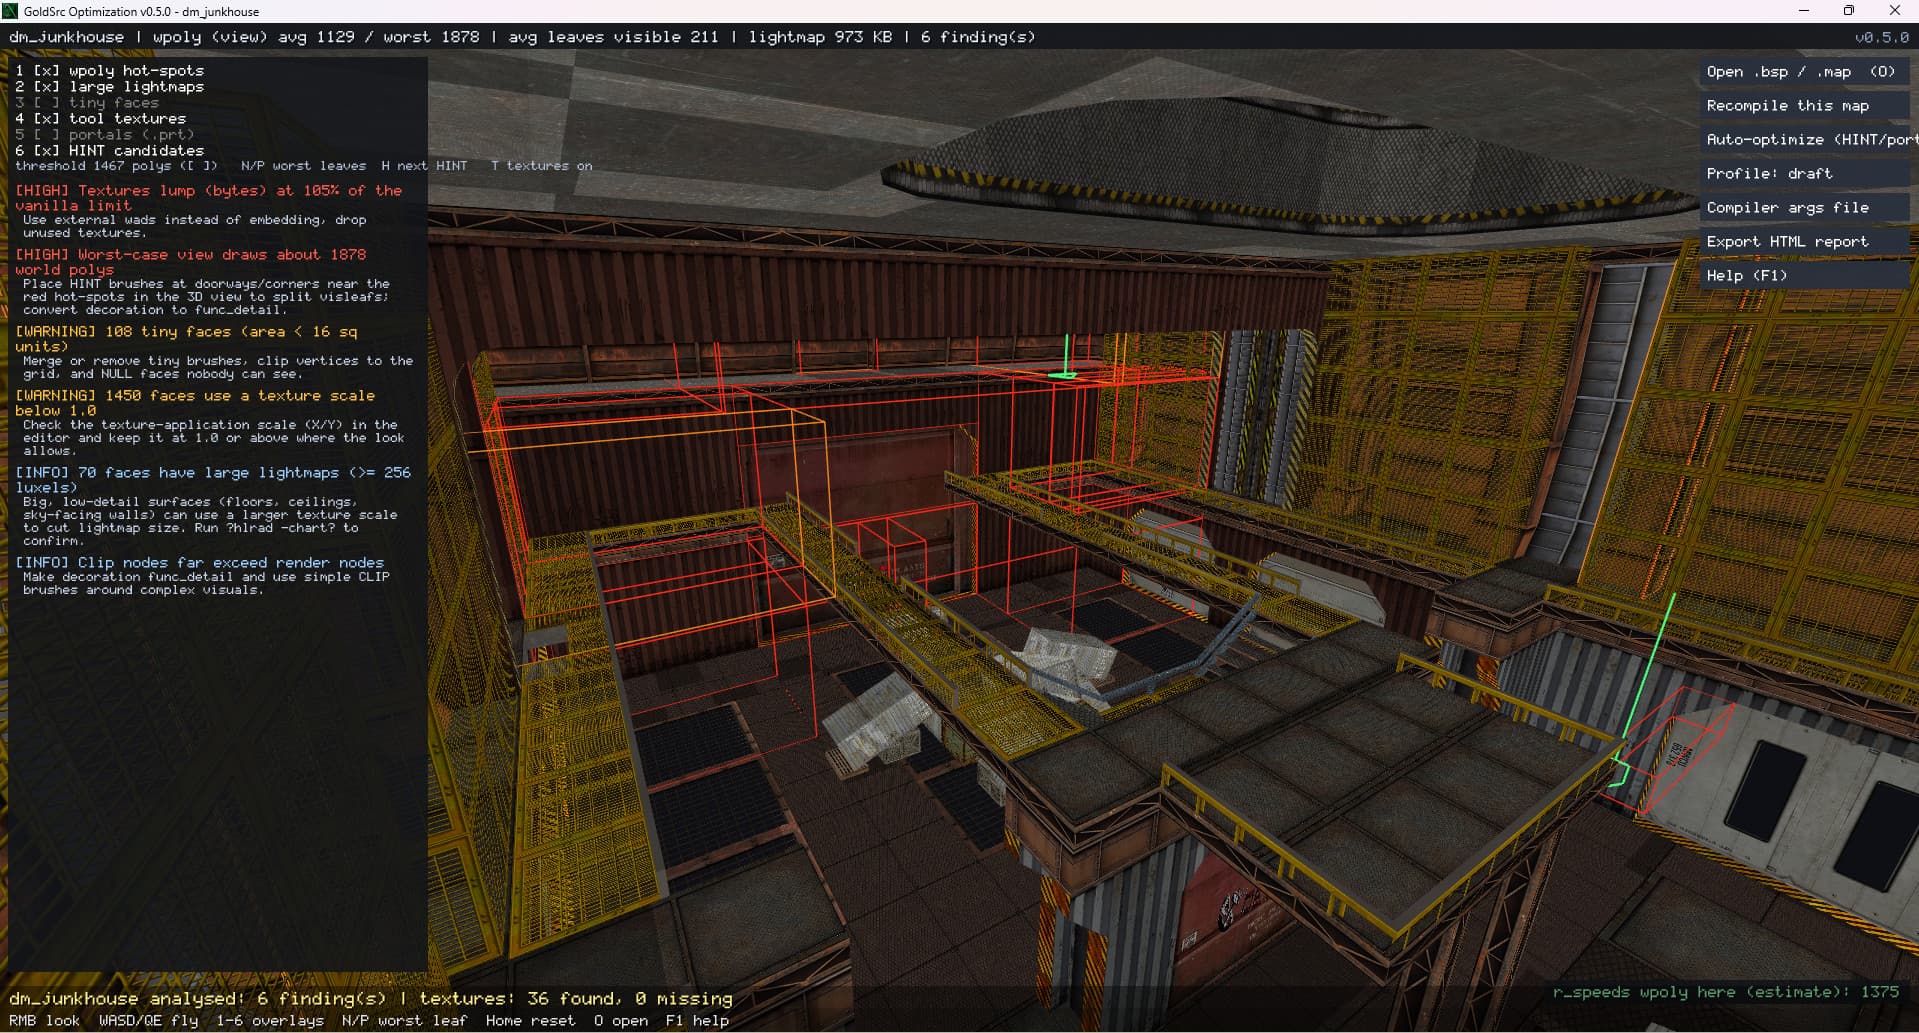The height and width of the screenshot is (1033, 1919).
Task: Click the avg leaves visible 211 entry
Action: [613, 37]
